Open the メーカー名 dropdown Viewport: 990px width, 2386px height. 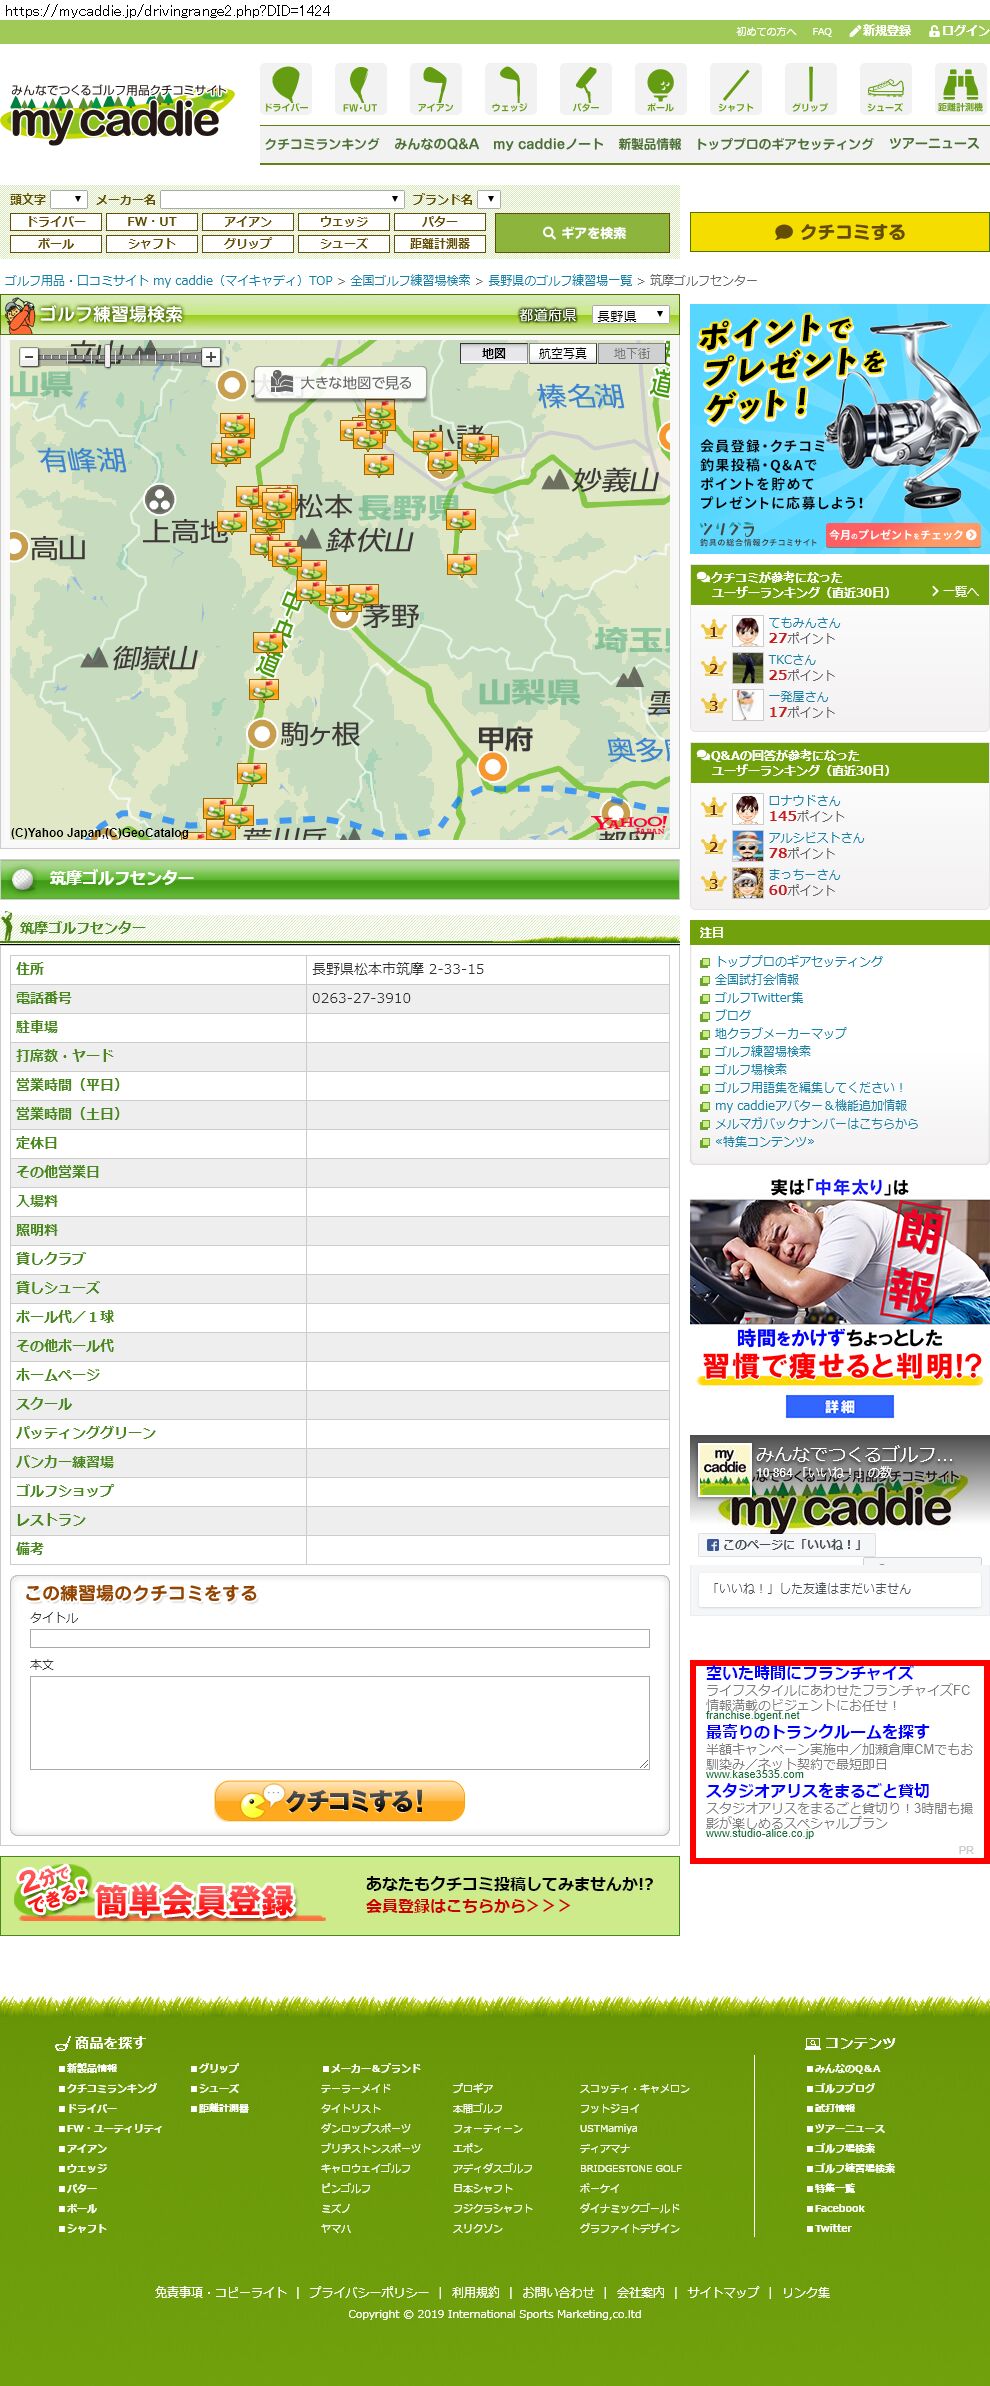coord(282,199)
